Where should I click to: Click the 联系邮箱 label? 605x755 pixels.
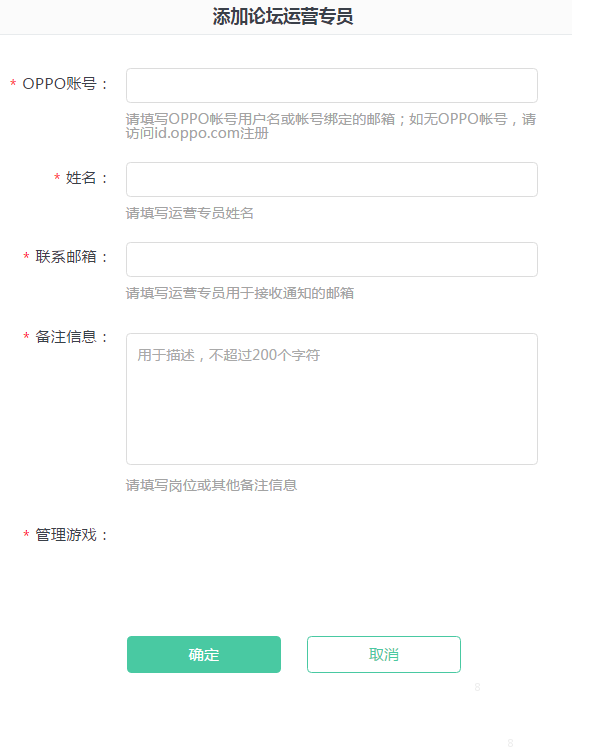[73, 258]
